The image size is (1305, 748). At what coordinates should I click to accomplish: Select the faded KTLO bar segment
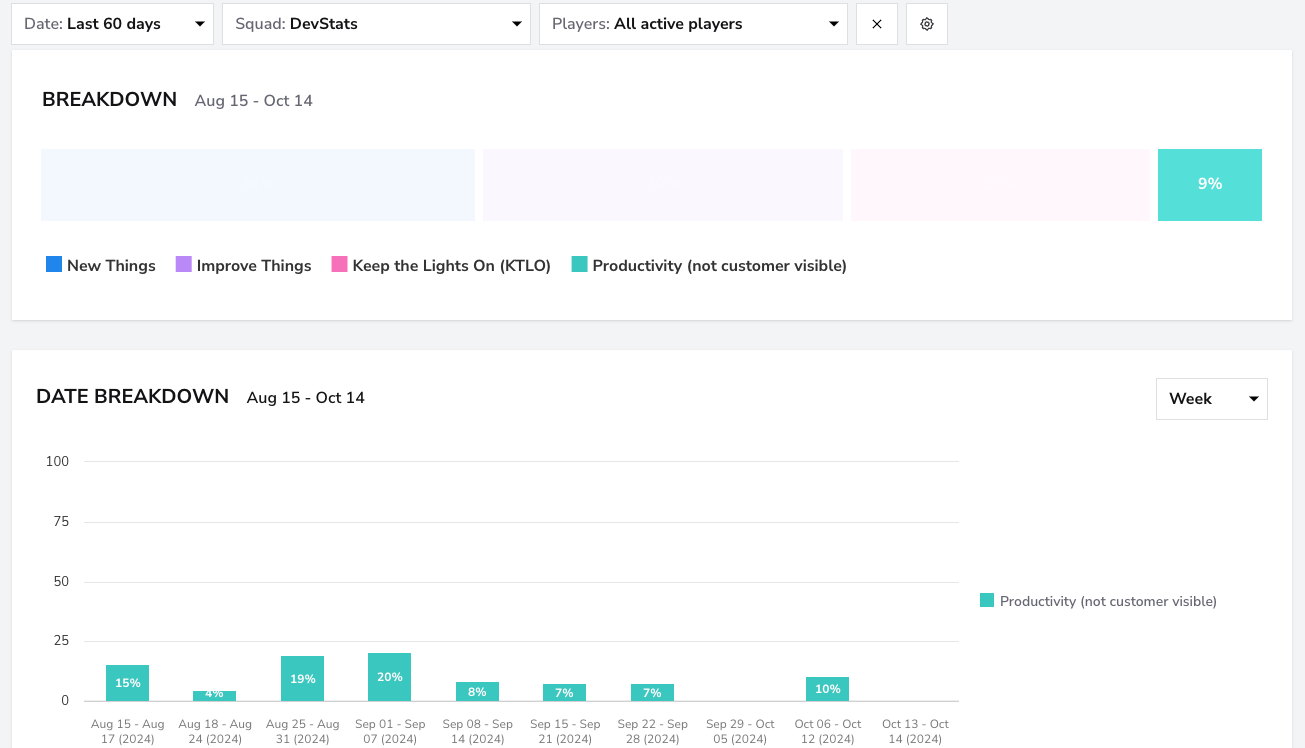(x=1000, y=185)
